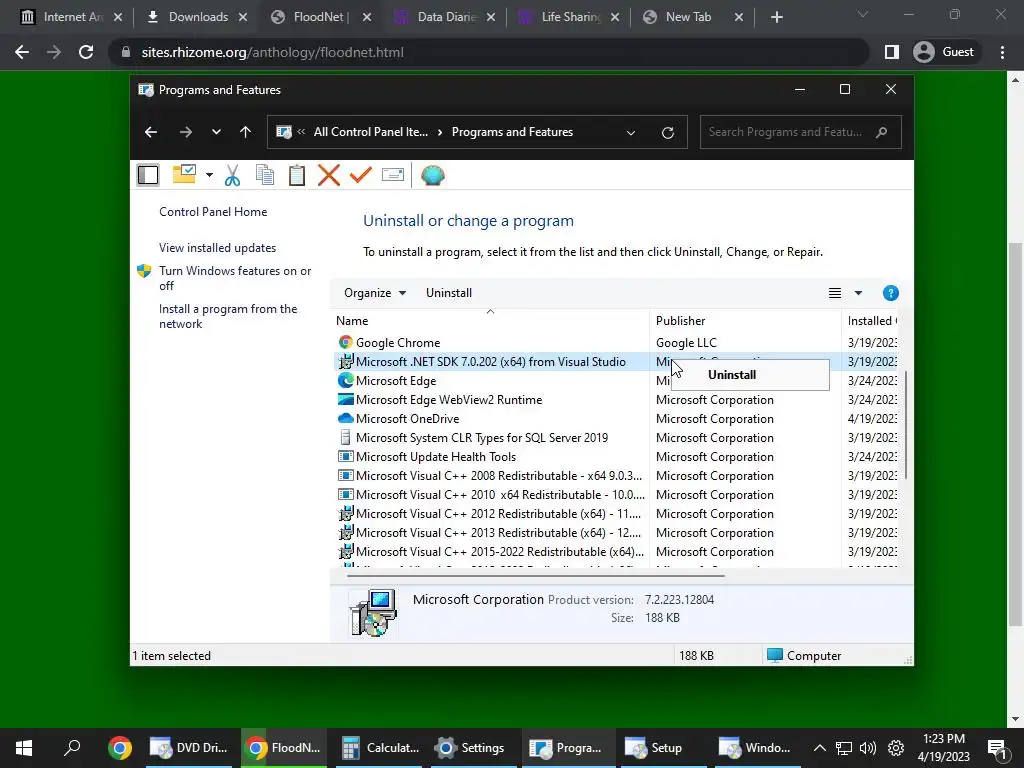Click the vertical scrollbar of program list

(906, 424)
